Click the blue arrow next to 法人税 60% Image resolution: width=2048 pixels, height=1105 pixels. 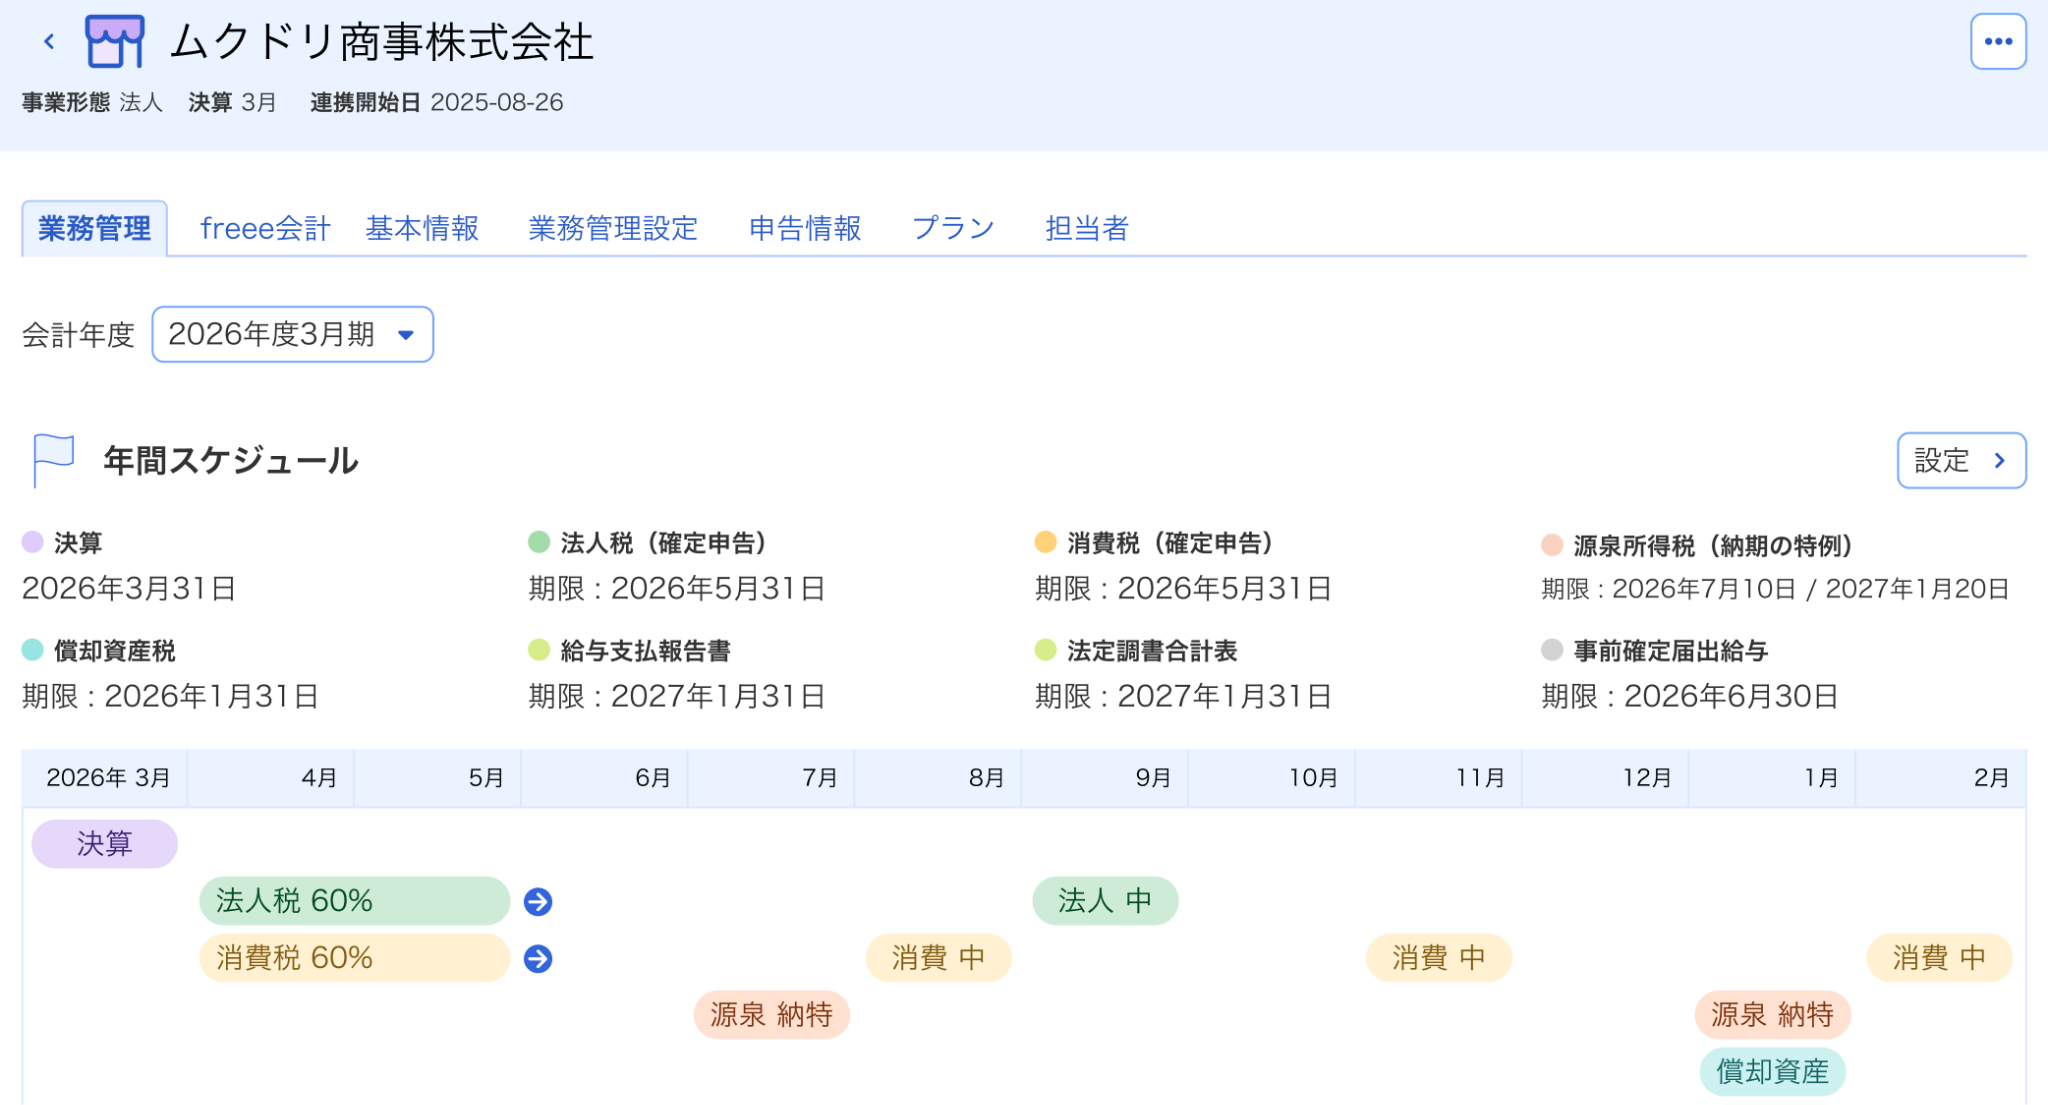(x=538, y=901)
